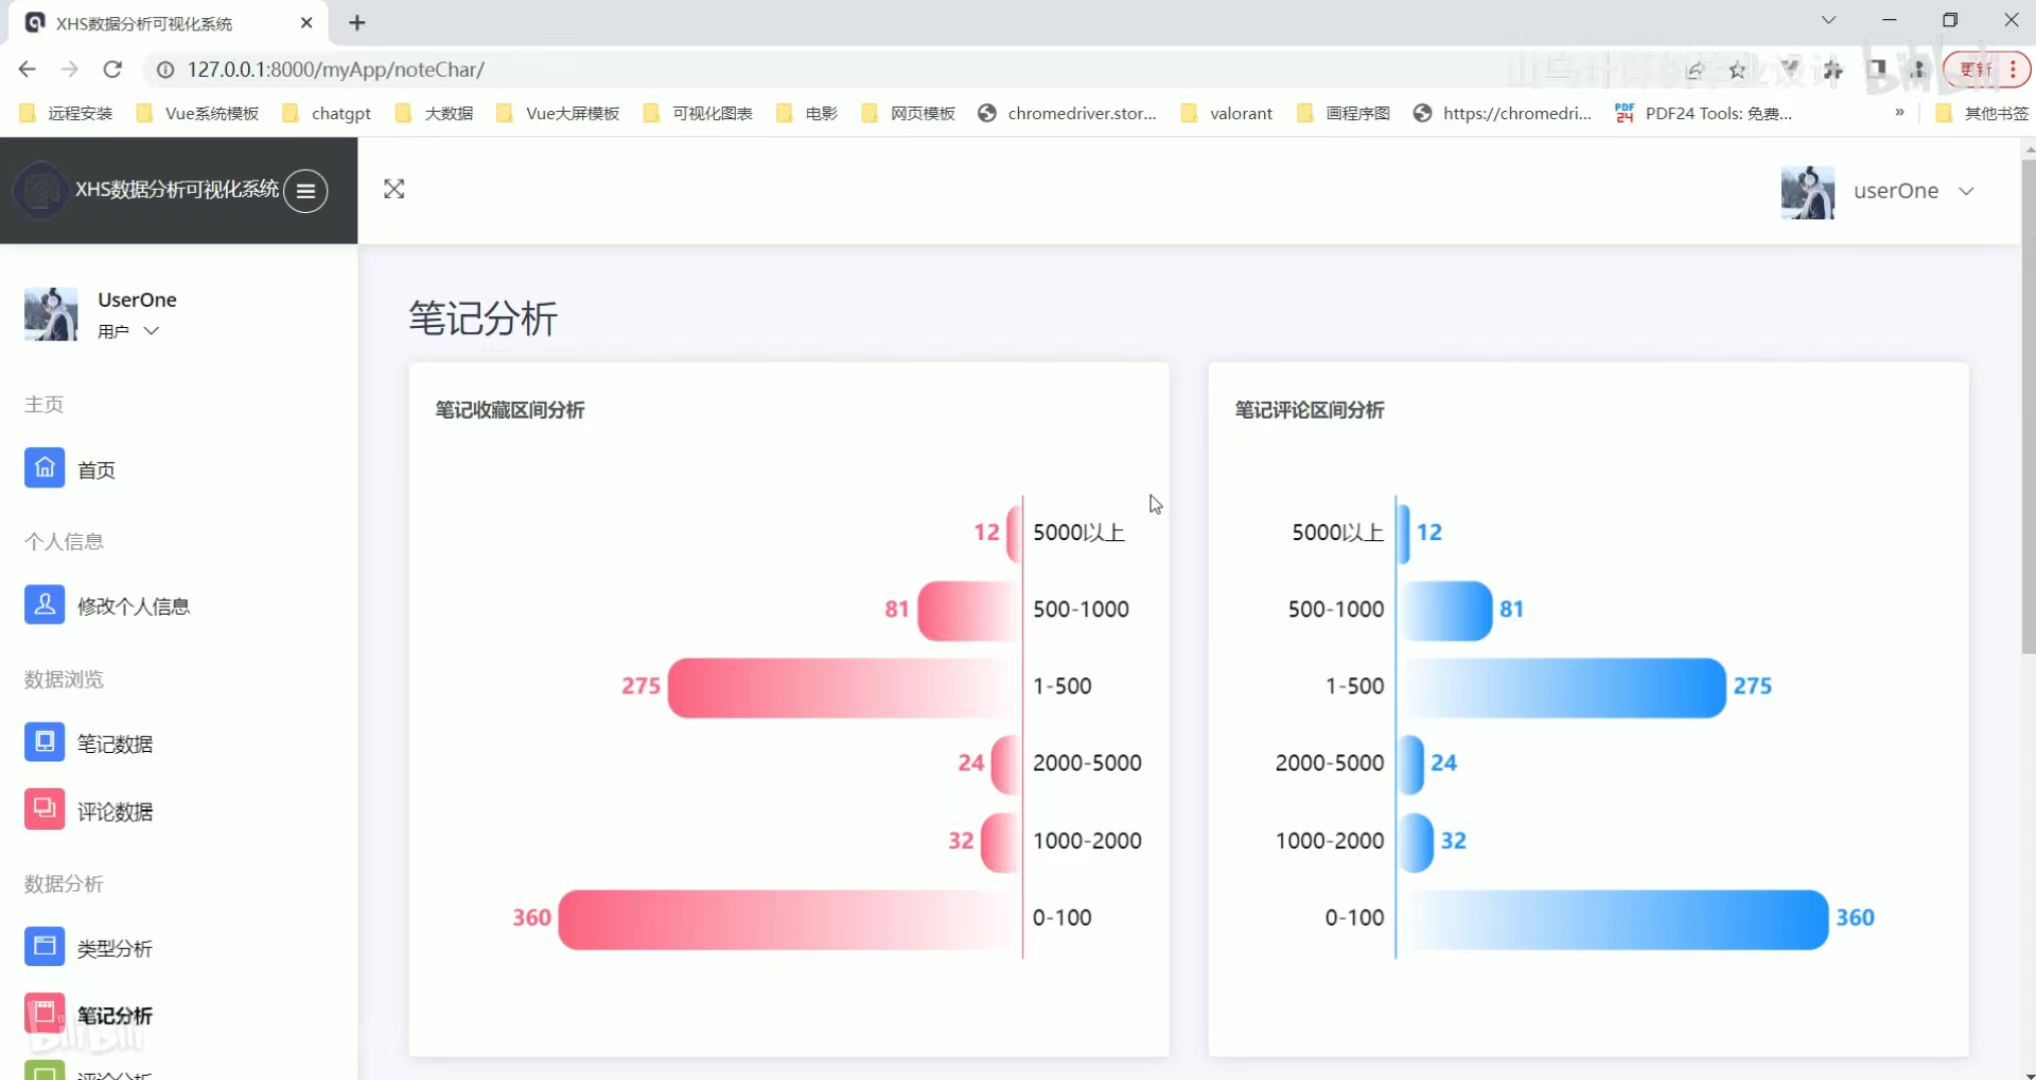2036x1080 pixels.
Task: Click the 笔记分析 note analysis icon
Action: point(44,1014)
